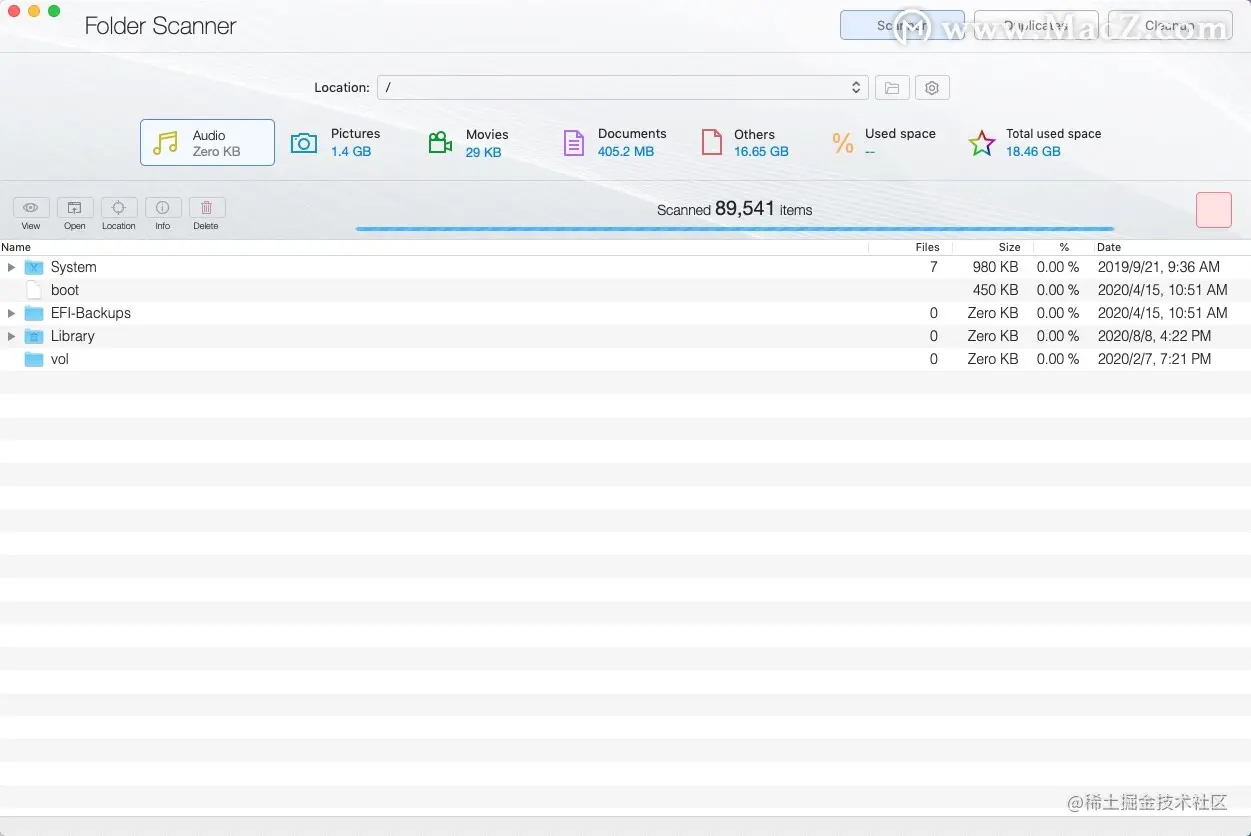This screenshot has width=1251, height=836.
Task: Select the boot file icon
Action: 34,290
